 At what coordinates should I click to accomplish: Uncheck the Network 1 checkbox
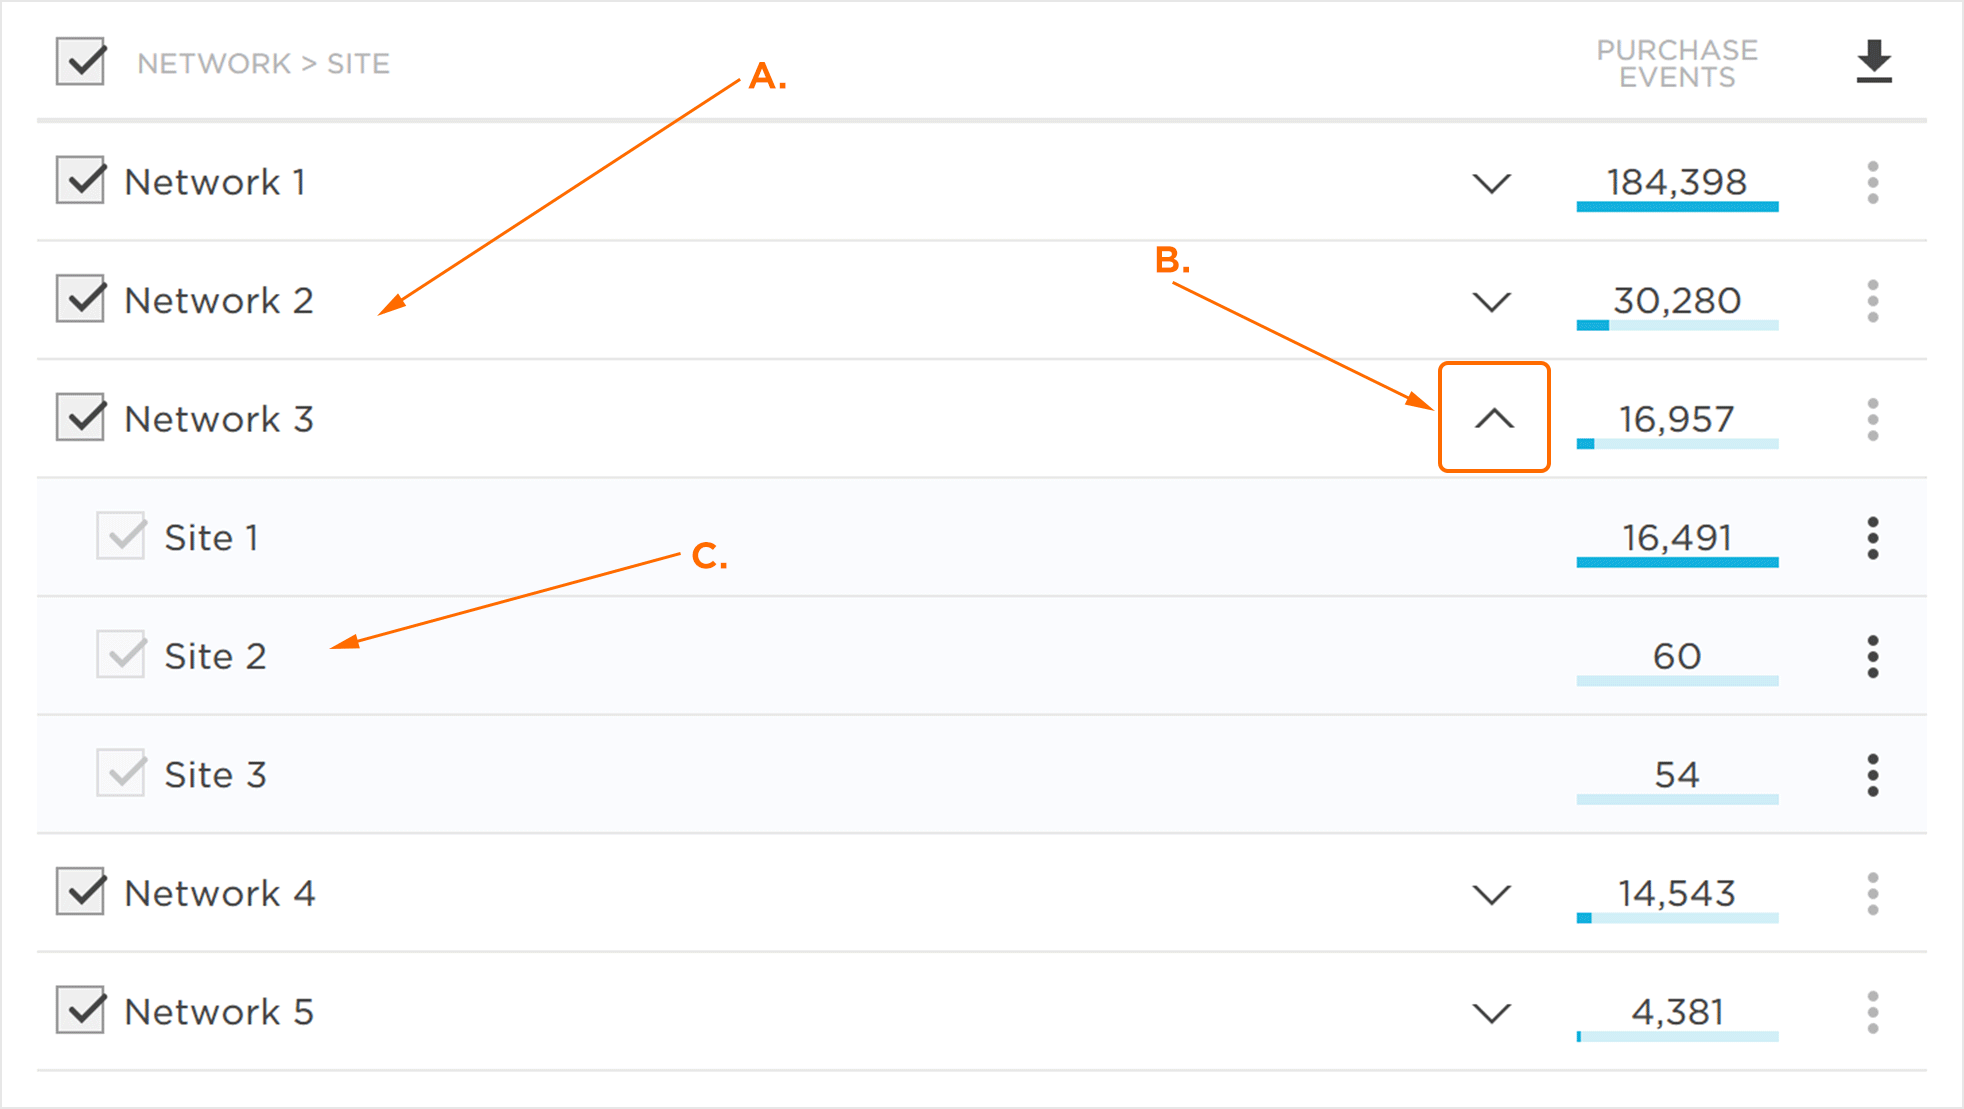(x=81, y=181)
